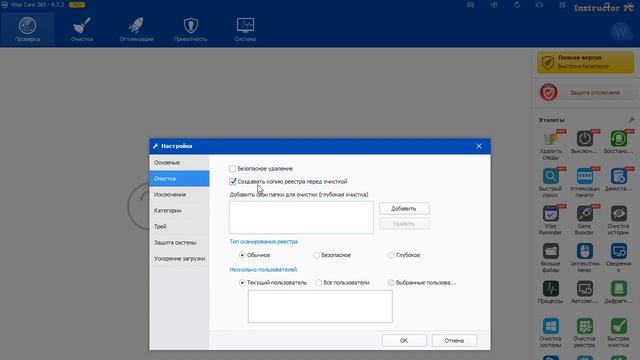Viewport: 640px width, 360px height.
Task: Launch the Восстановление data recovery utility
Action: click(x=618, y=142)
